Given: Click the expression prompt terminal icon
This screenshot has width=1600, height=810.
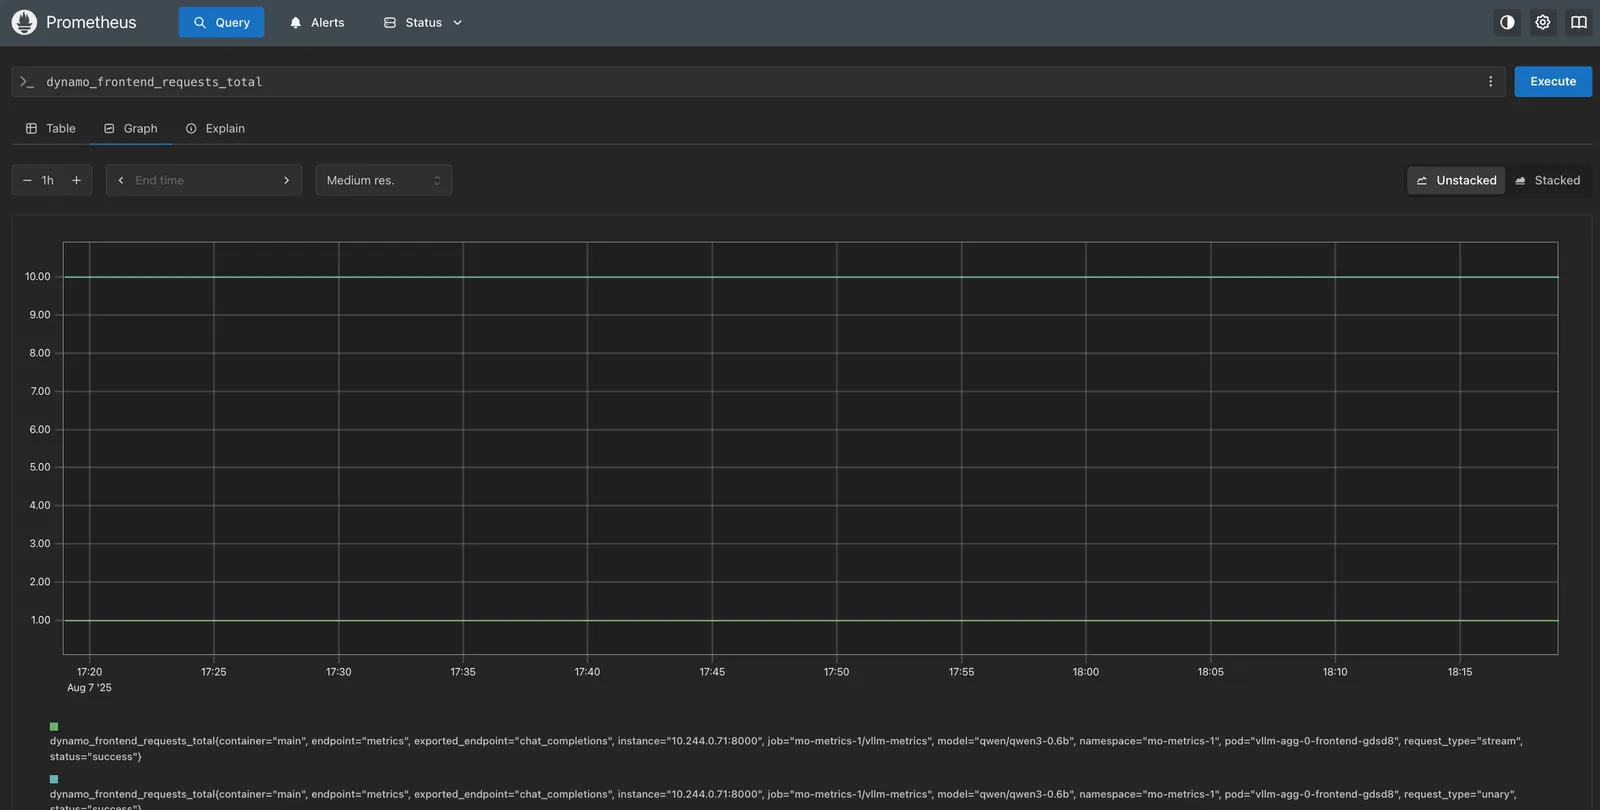Looking at the screenshot, I should [27, 82].
